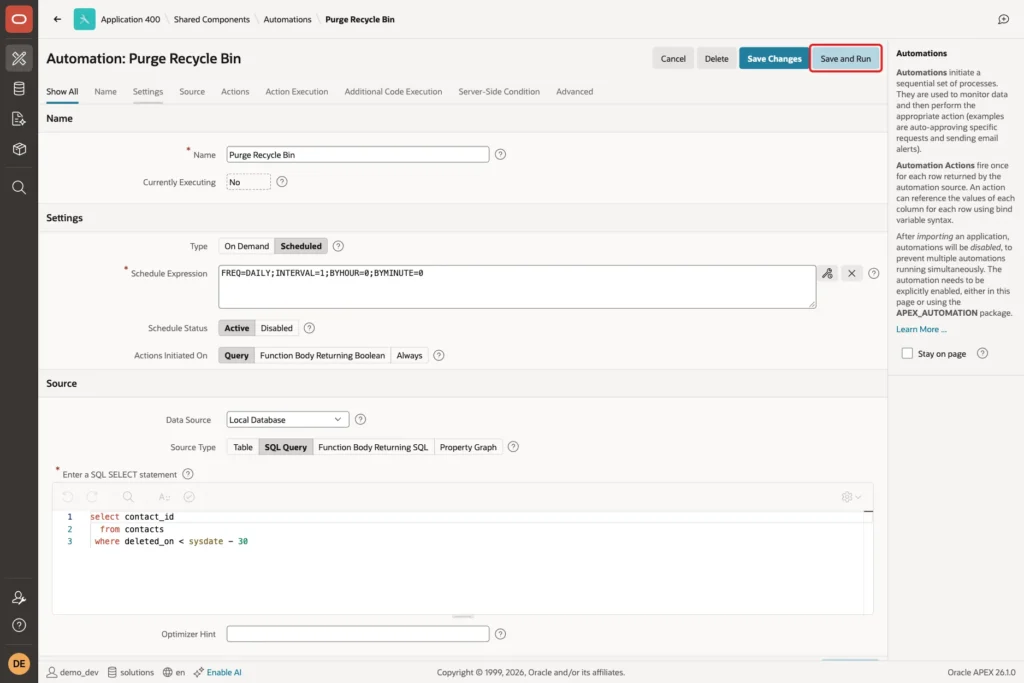Viewport: 1024px width, 683px height.
Task: Choose Always for Actions Initiated On
Action: click(x=409, y=355)
